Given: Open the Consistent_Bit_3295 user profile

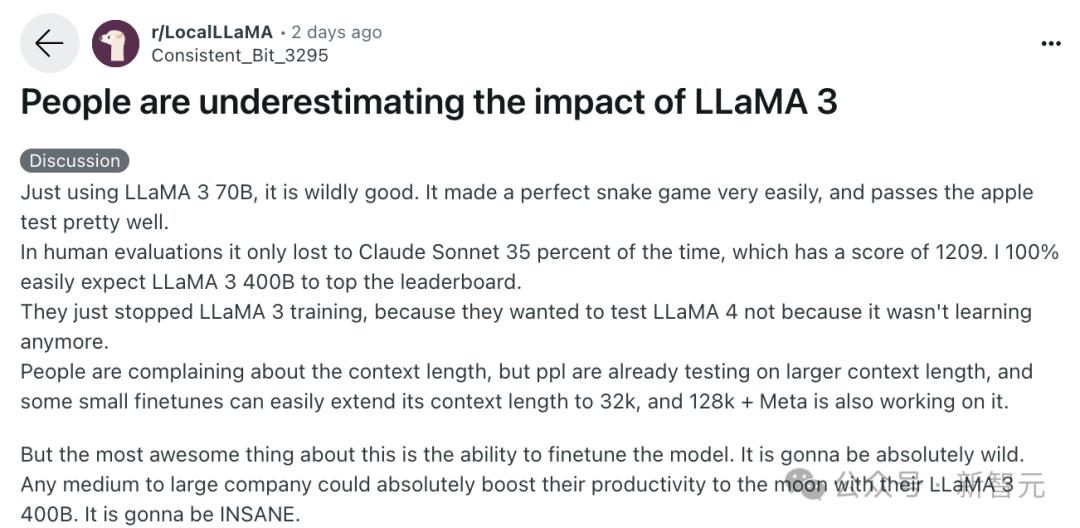Looking at the screenshot, I should (x=239, y=56).
